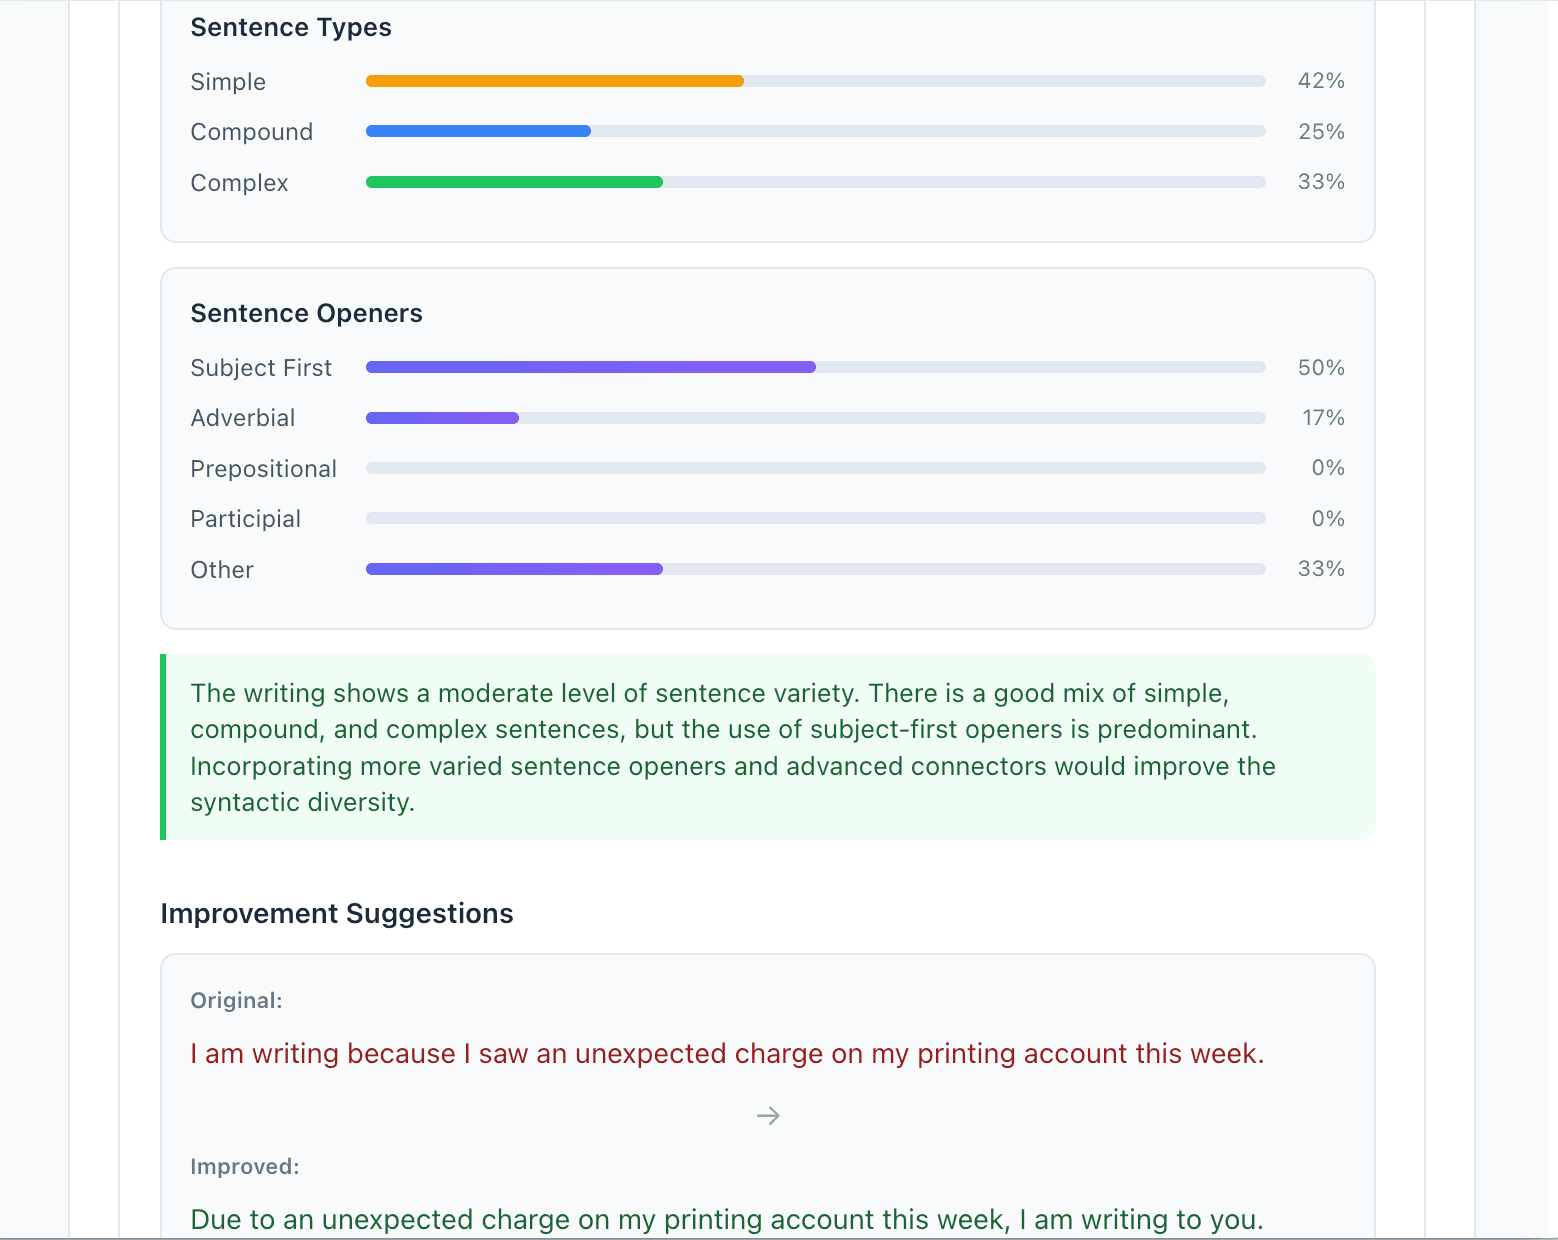The width and height of the screenshot is (1558, 1240).
Task: Select the Sentence Openers heading
Action: point(306,313)
